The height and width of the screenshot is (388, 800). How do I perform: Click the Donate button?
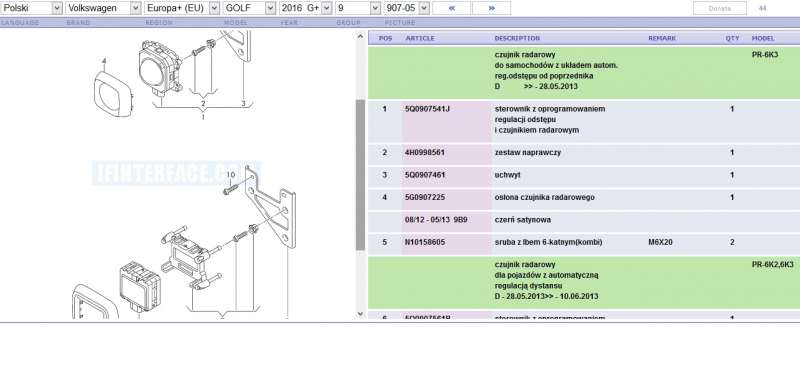719,8
